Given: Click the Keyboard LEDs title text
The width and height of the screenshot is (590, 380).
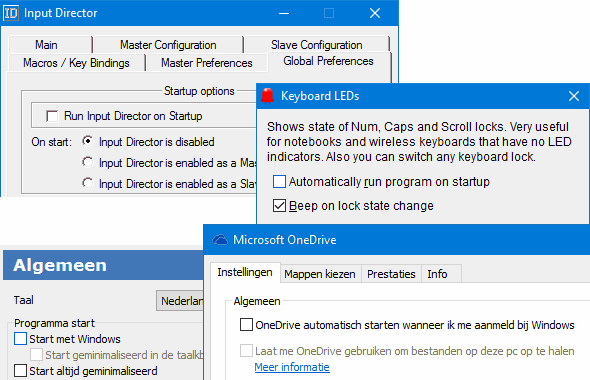Looking at the screenshot, I should (x=320, y=96).
